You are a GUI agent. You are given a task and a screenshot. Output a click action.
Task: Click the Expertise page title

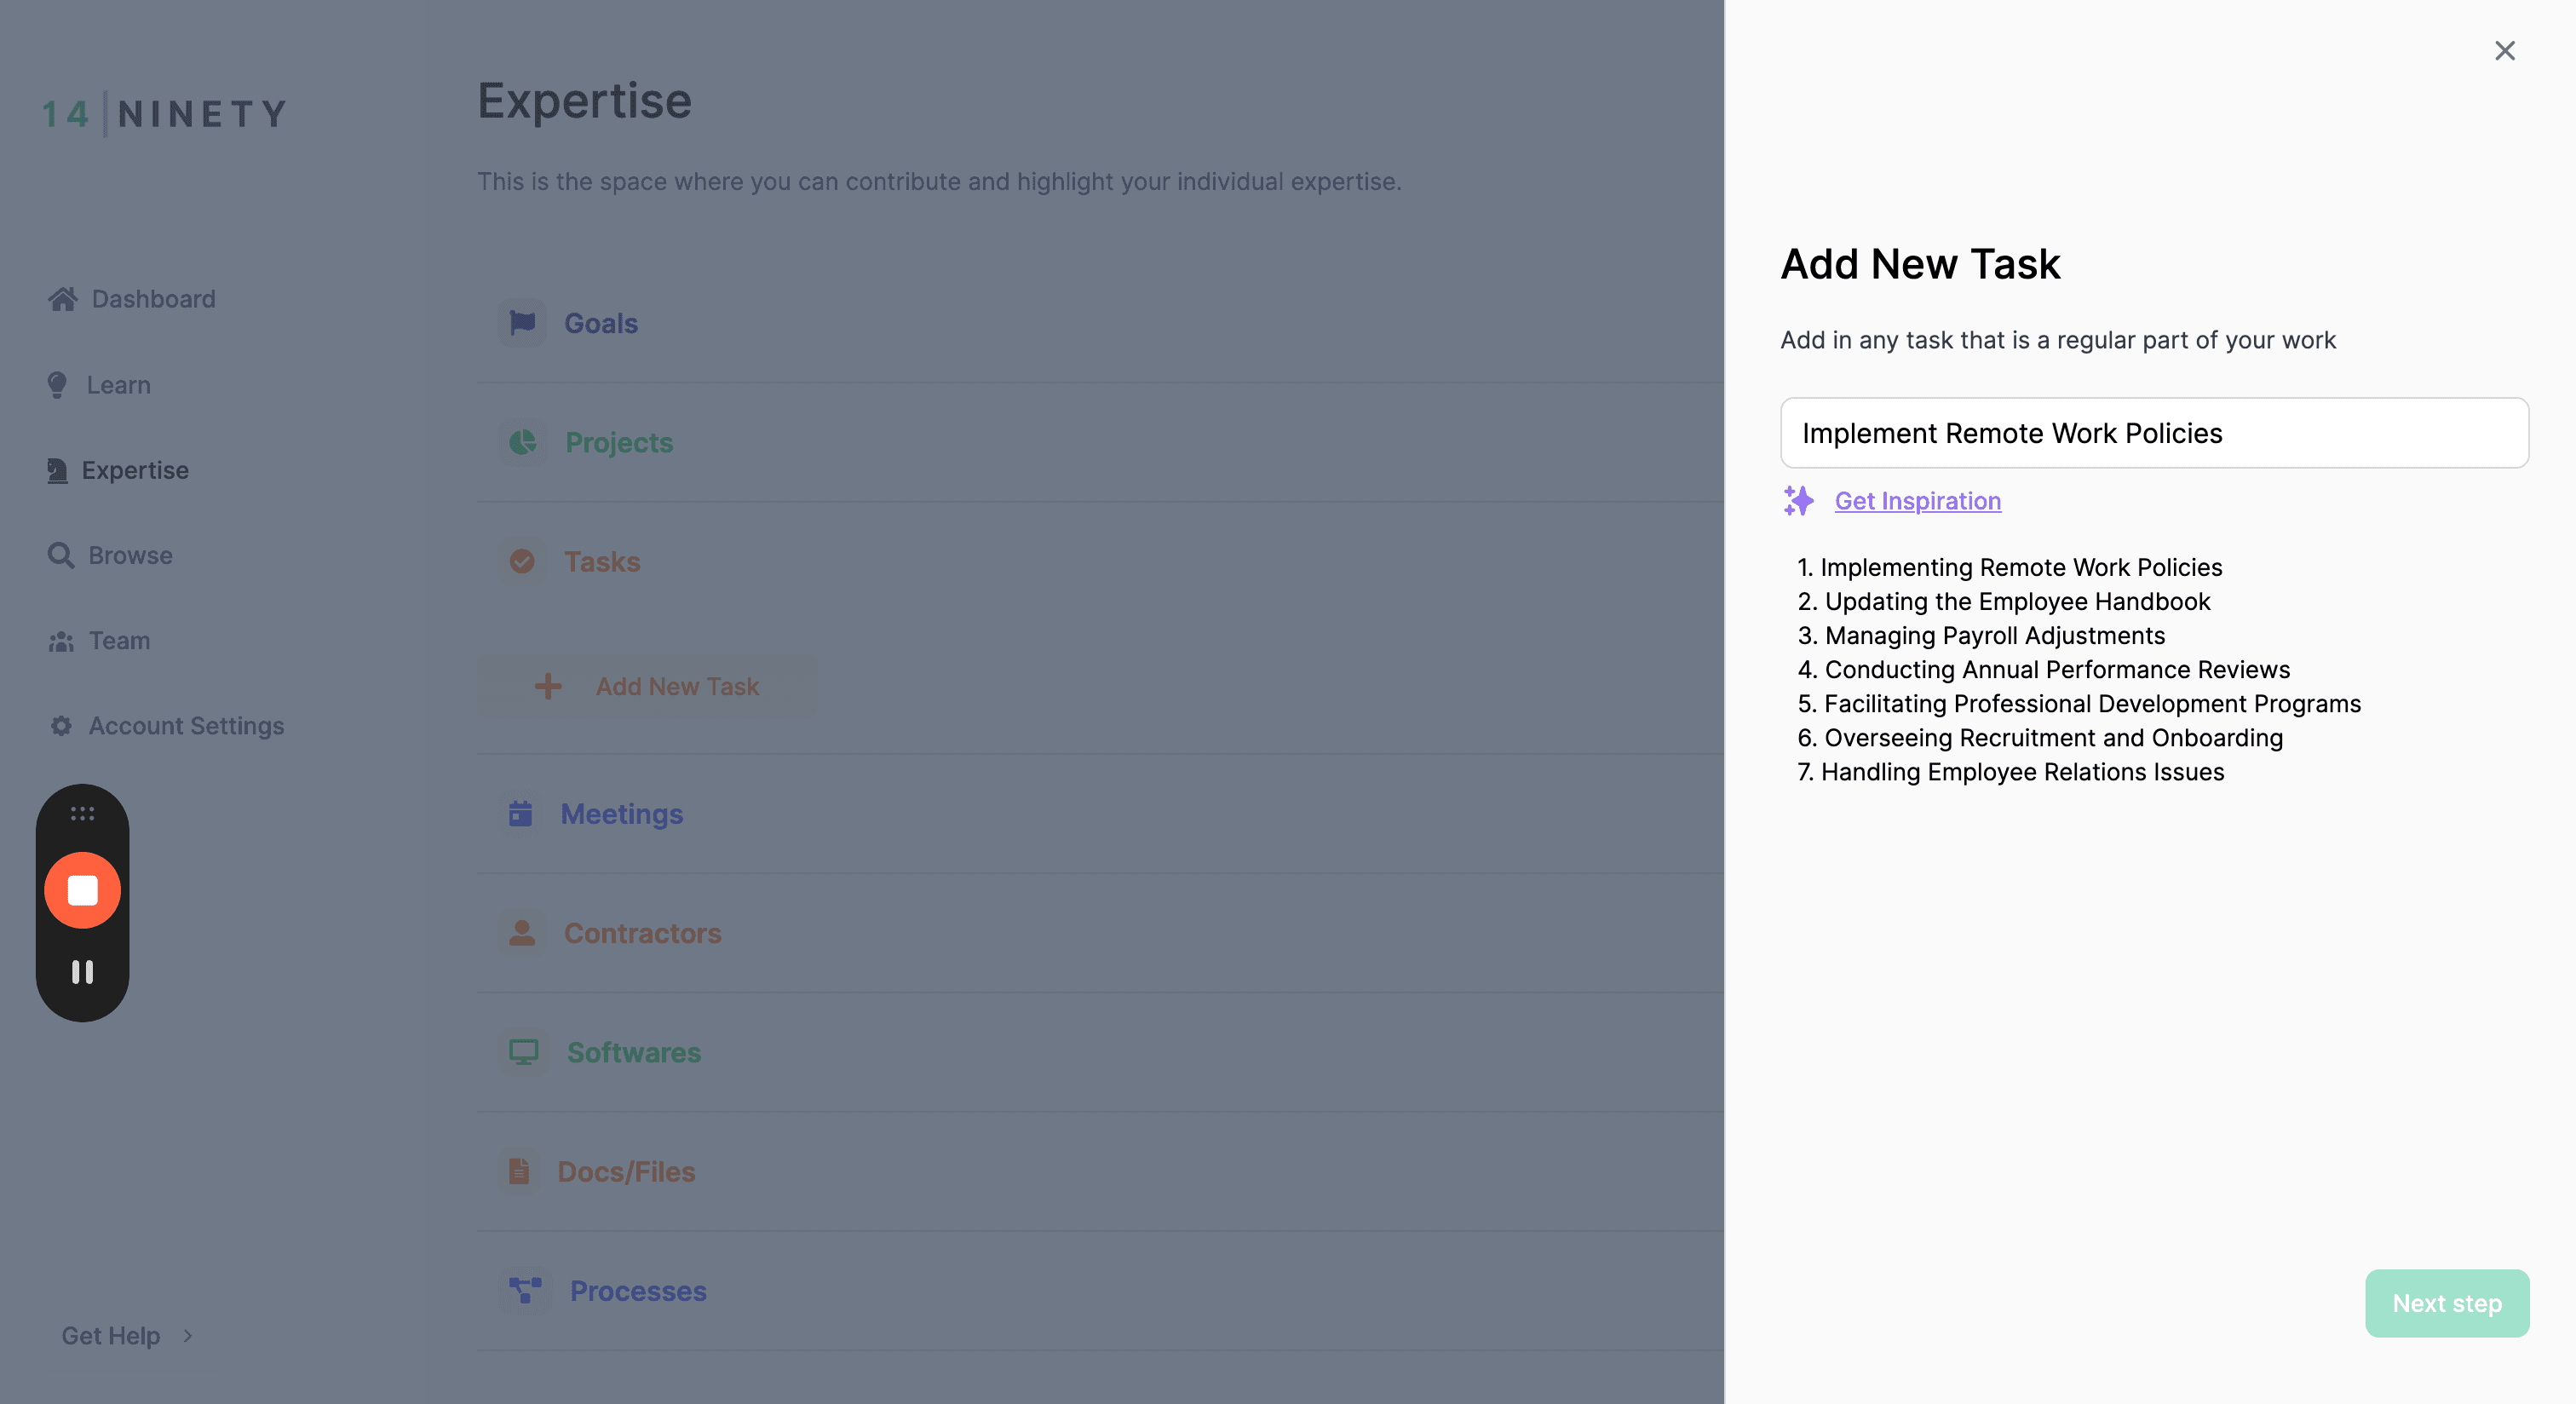[584, 100]
